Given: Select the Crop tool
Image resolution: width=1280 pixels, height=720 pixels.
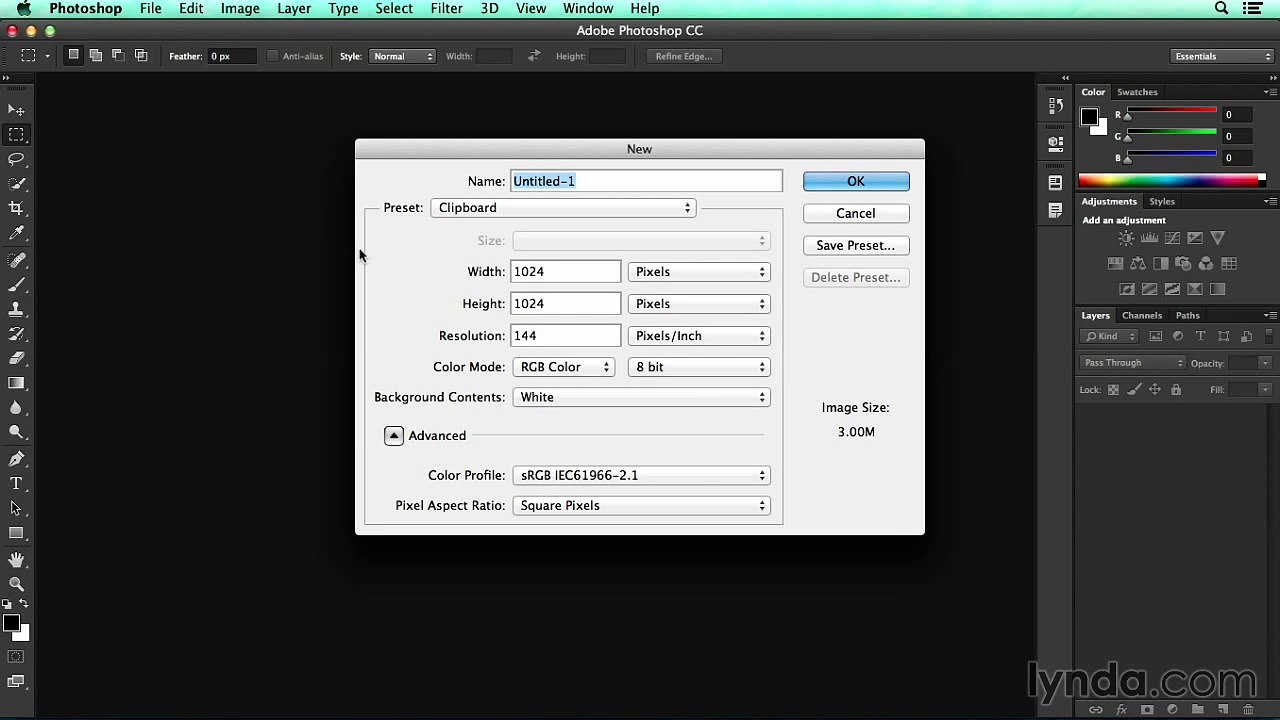Looking at the screenshot, I should (x=16, y=209).
